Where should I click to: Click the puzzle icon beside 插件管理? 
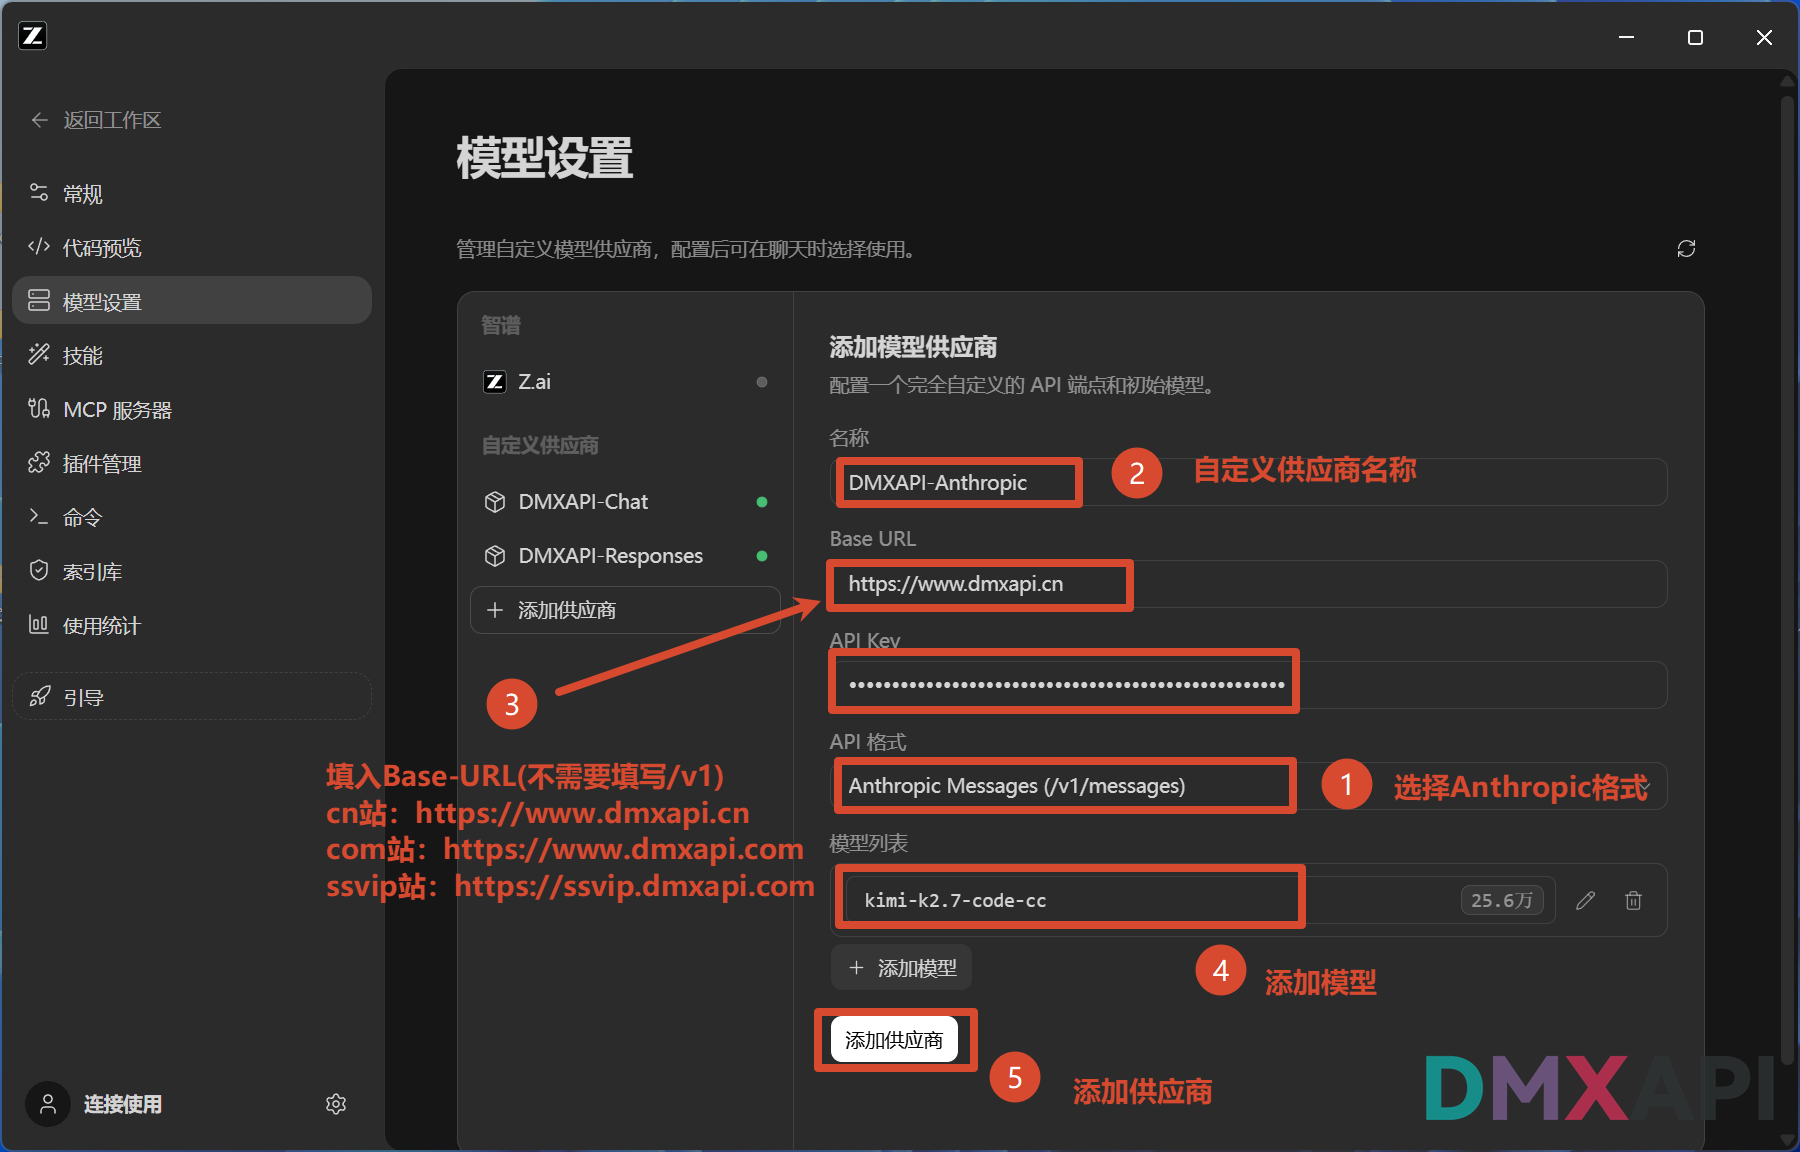point(39,462)
